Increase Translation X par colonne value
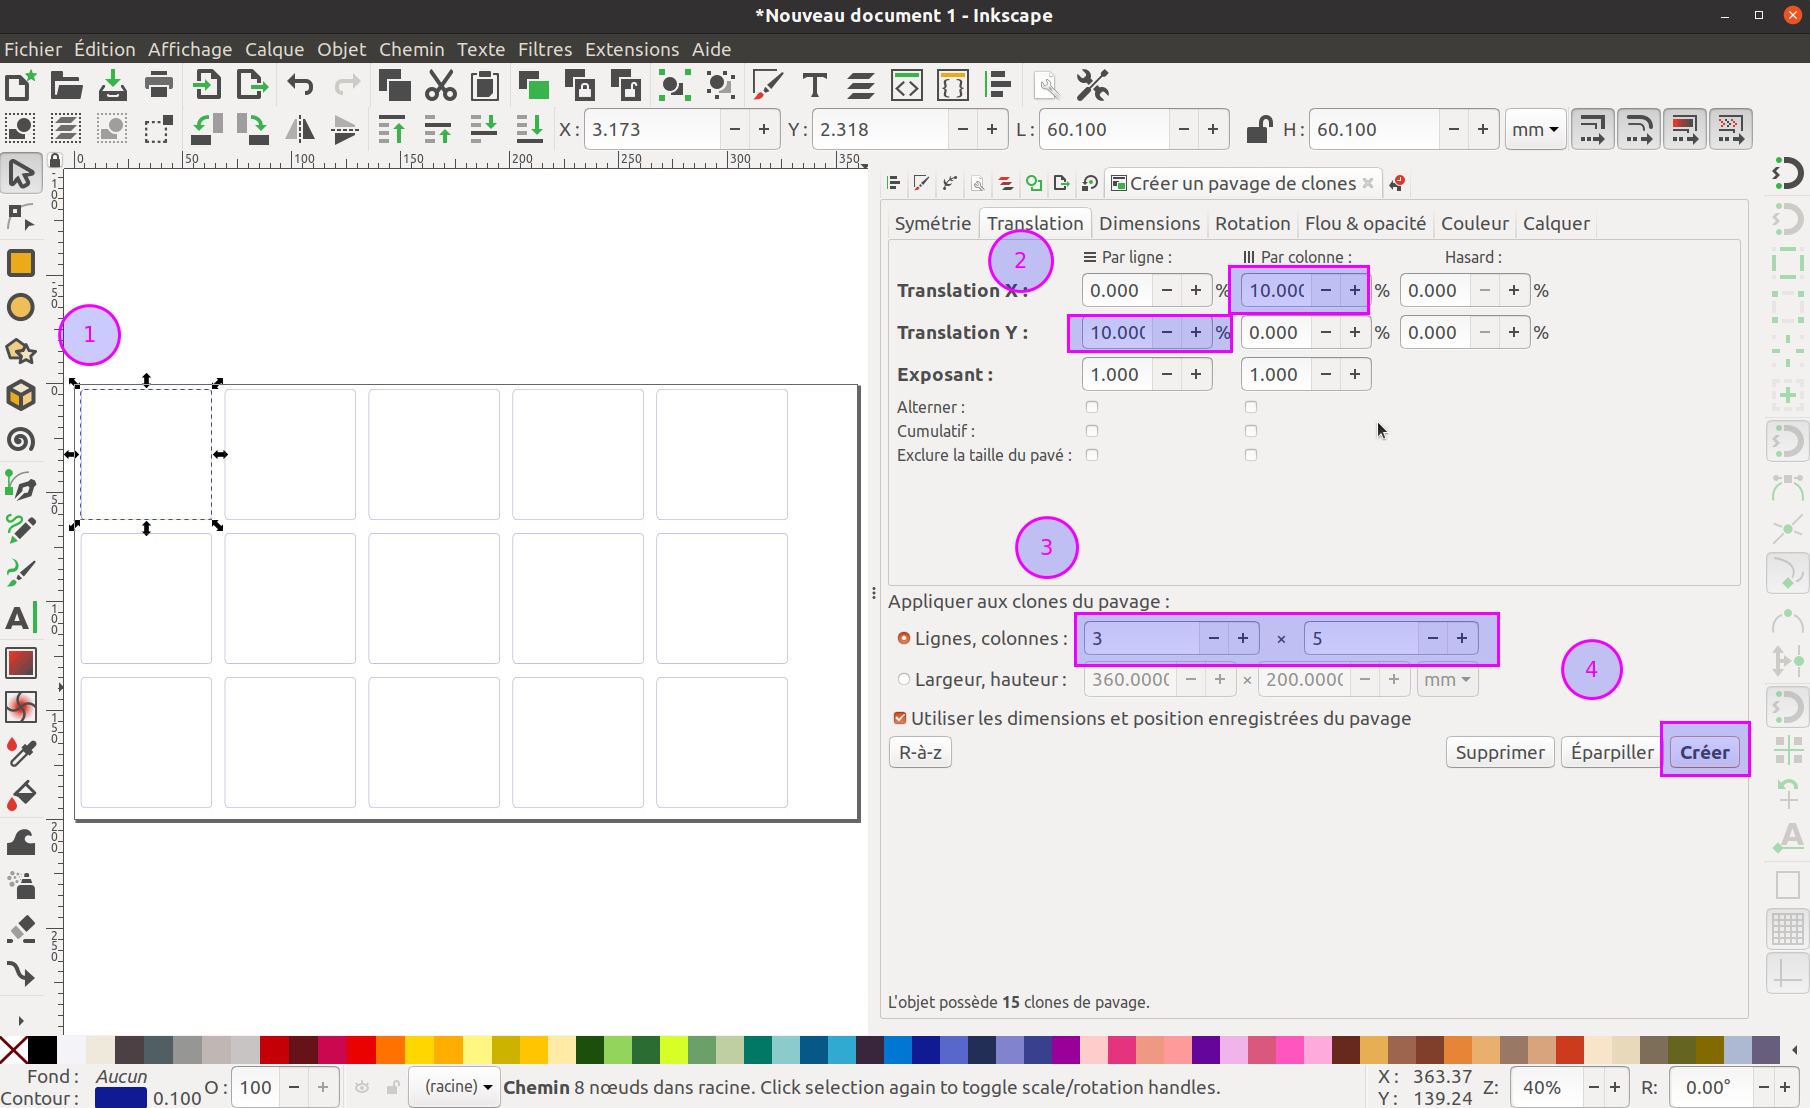The width and height of the screenshot is (1810, 1108). click(x=1355, y=290)
